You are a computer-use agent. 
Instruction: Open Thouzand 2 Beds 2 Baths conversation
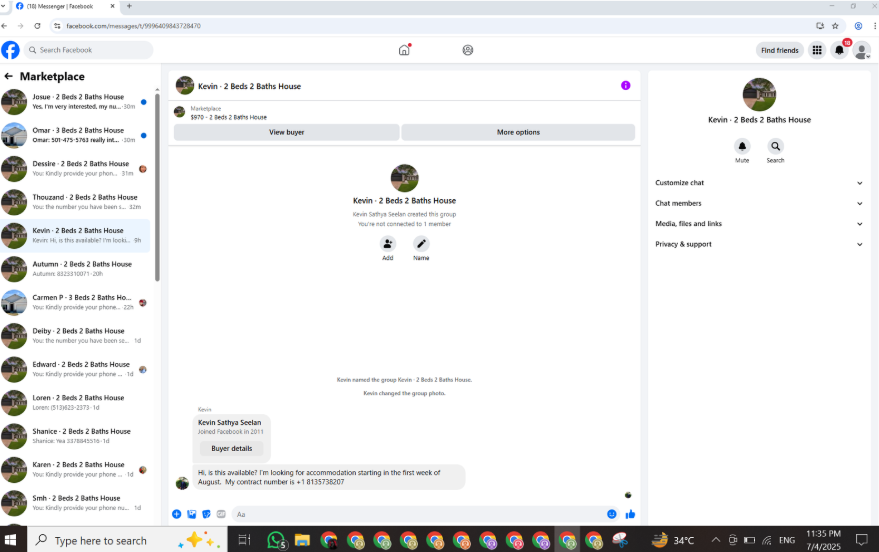(x=75, y=202)
